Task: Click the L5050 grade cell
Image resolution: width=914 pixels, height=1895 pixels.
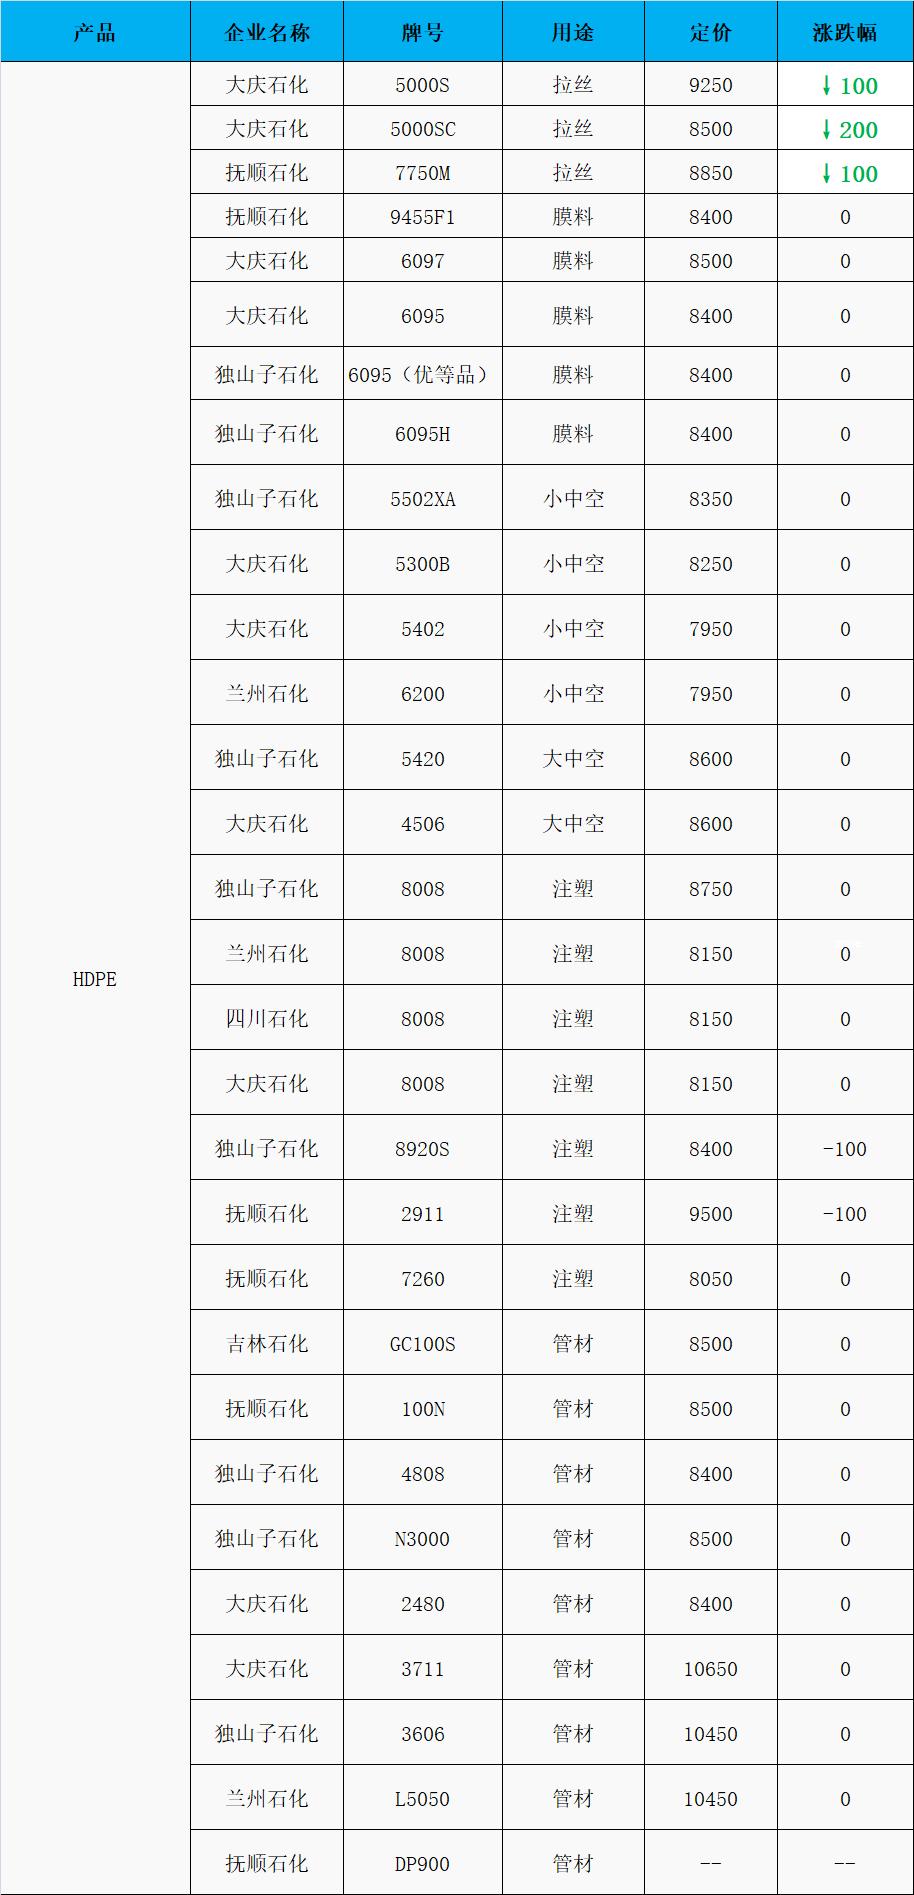Action: pyautogui.click(x=422, y=1799)
